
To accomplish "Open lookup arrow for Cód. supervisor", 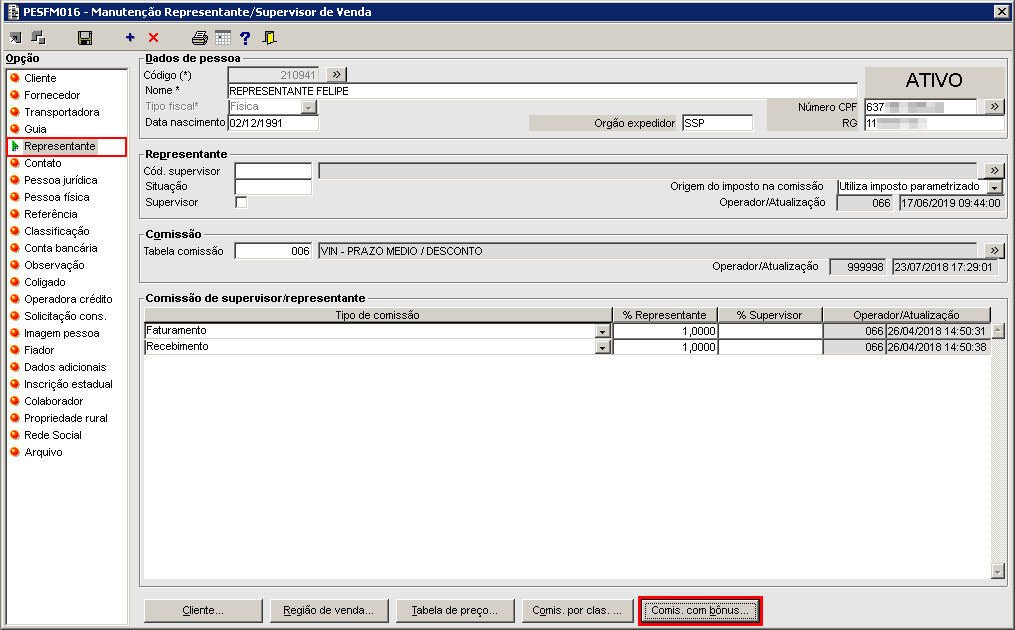I will click(994, 171).
